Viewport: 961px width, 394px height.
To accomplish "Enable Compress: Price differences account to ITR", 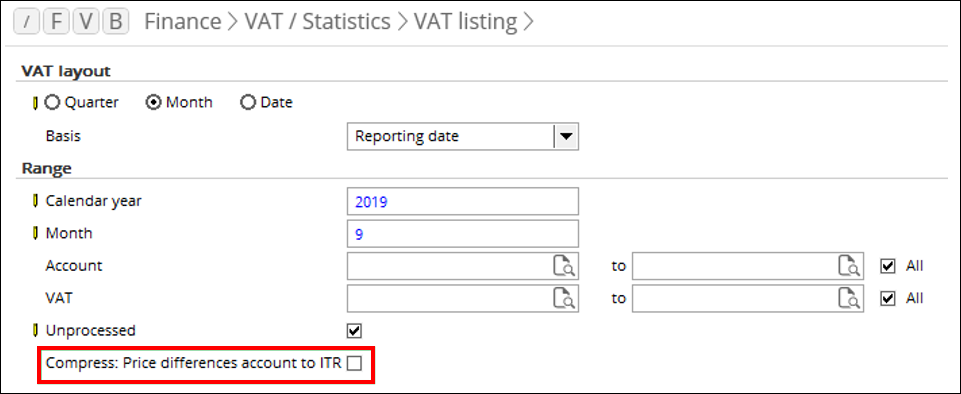I will [x=354, y=363].
